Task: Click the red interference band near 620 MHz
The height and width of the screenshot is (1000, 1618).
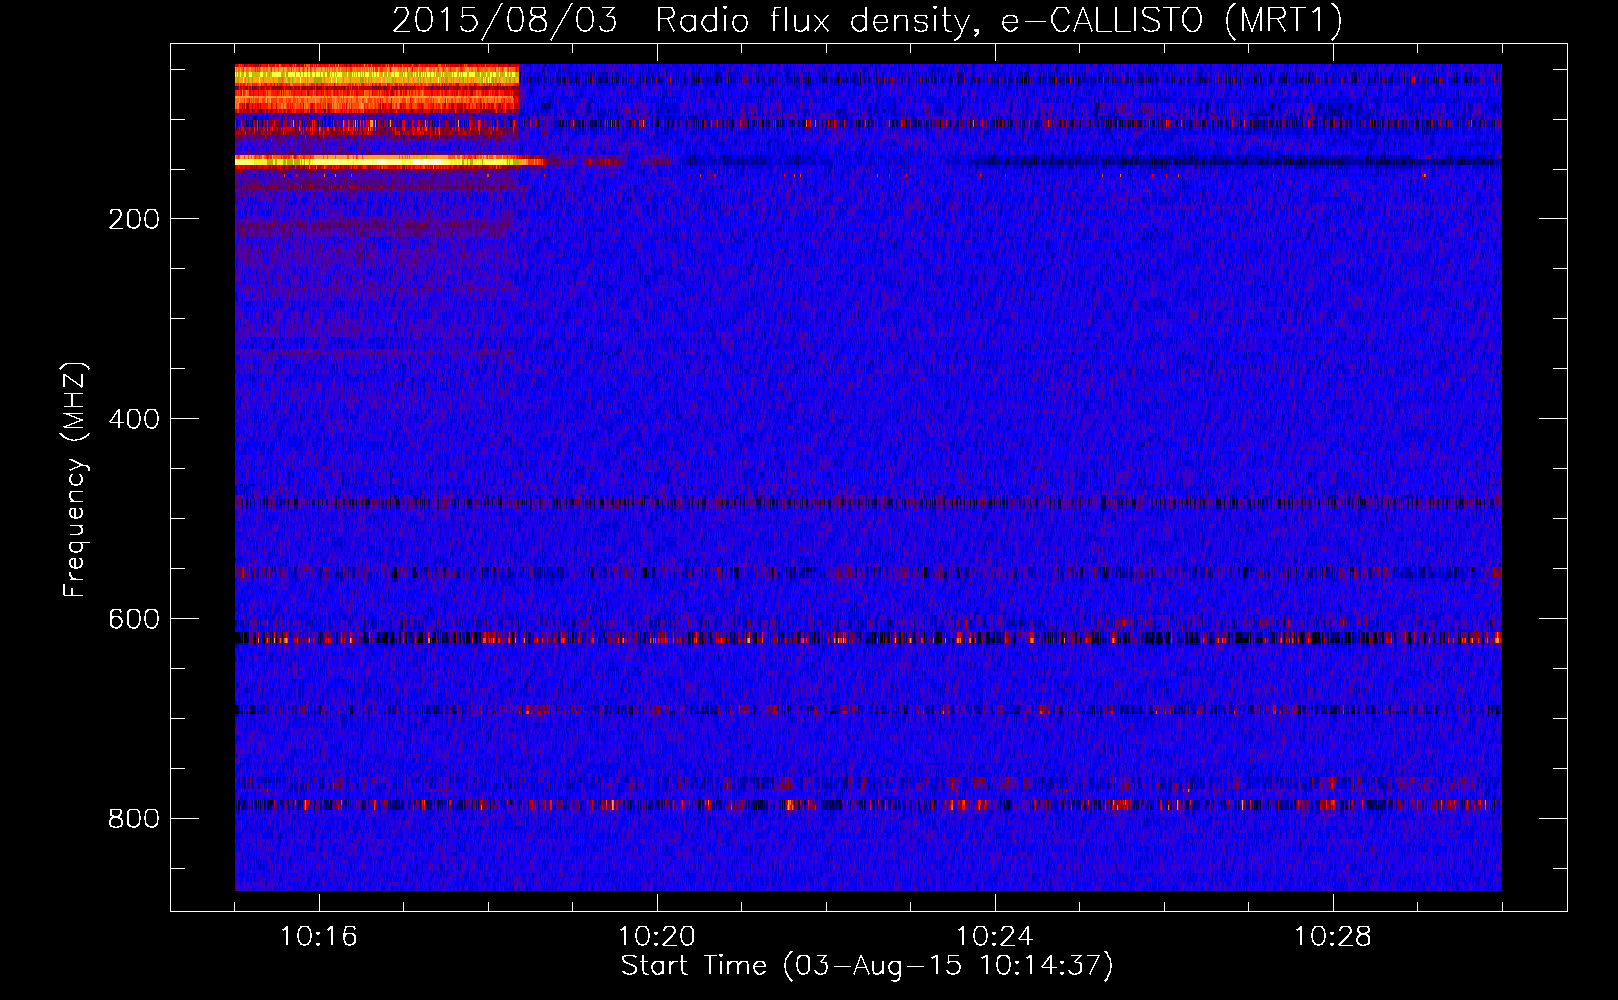Action: coord(868,637)
